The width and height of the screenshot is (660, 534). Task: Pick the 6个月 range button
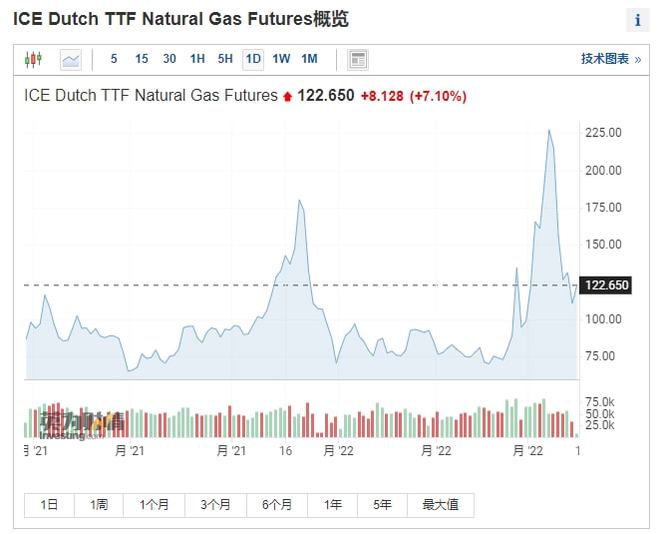point(277,505)
